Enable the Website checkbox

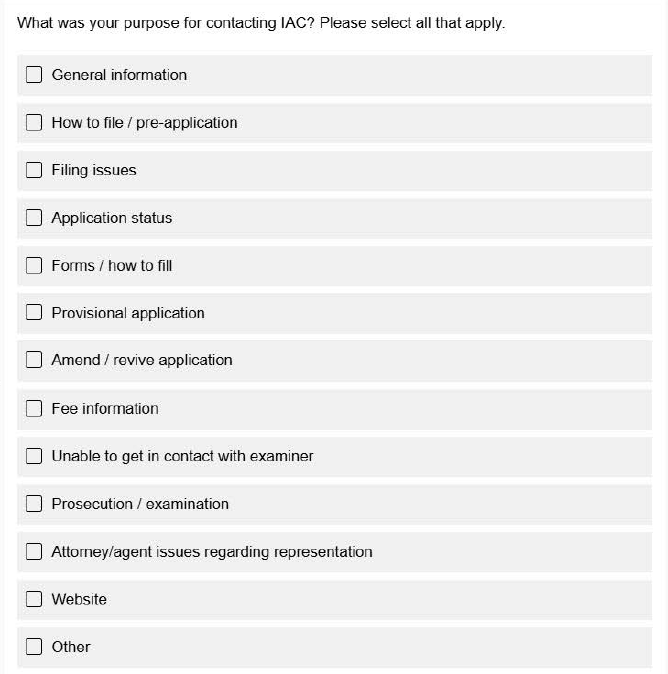click(34, 599)
